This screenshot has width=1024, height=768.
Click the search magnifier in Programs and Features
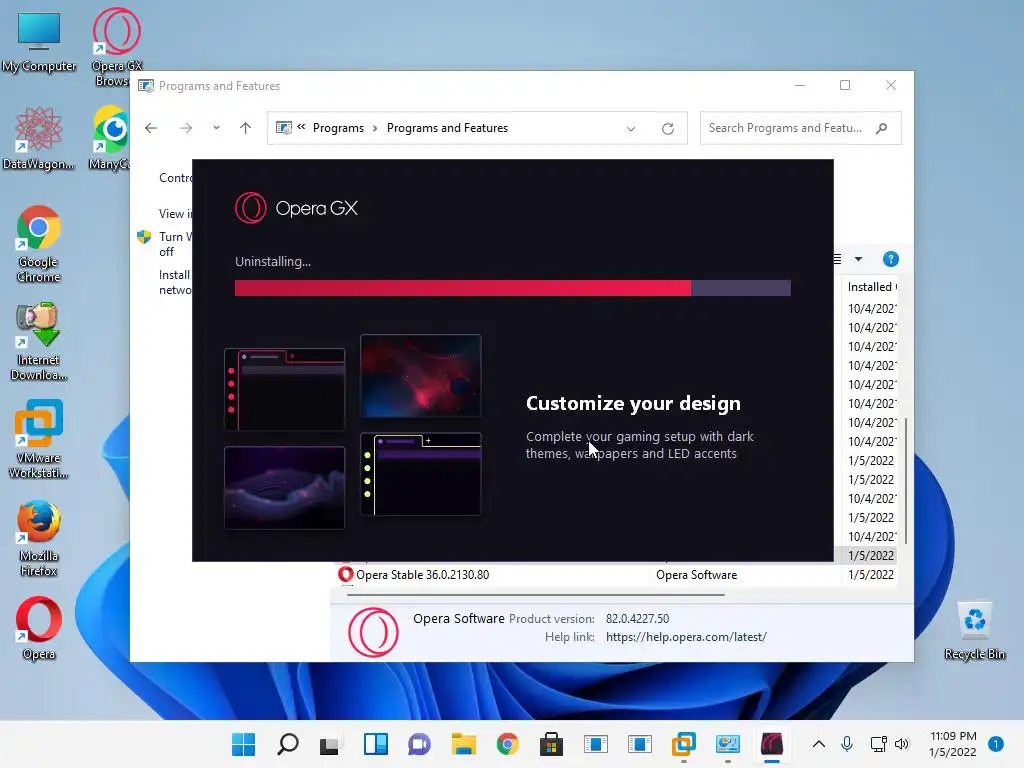(x=882, y=128)
